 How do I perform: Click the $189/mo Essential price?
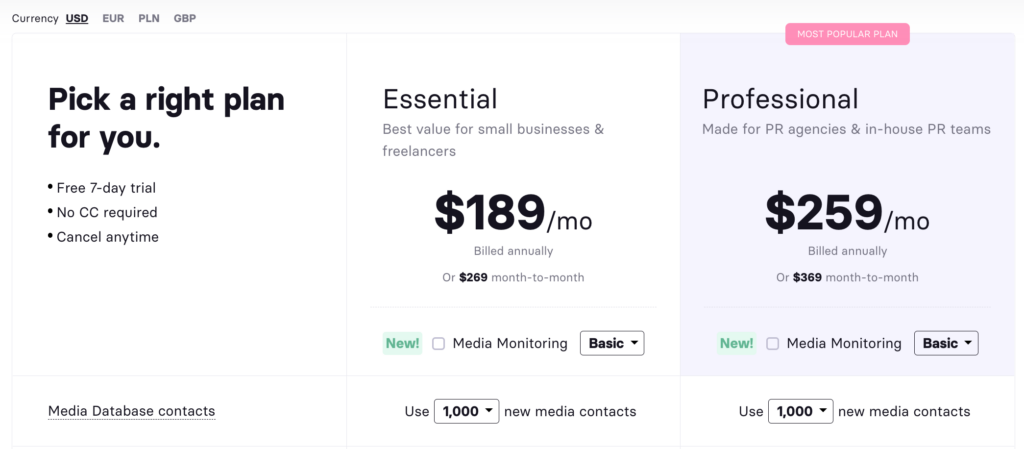(x=513, y=212)
